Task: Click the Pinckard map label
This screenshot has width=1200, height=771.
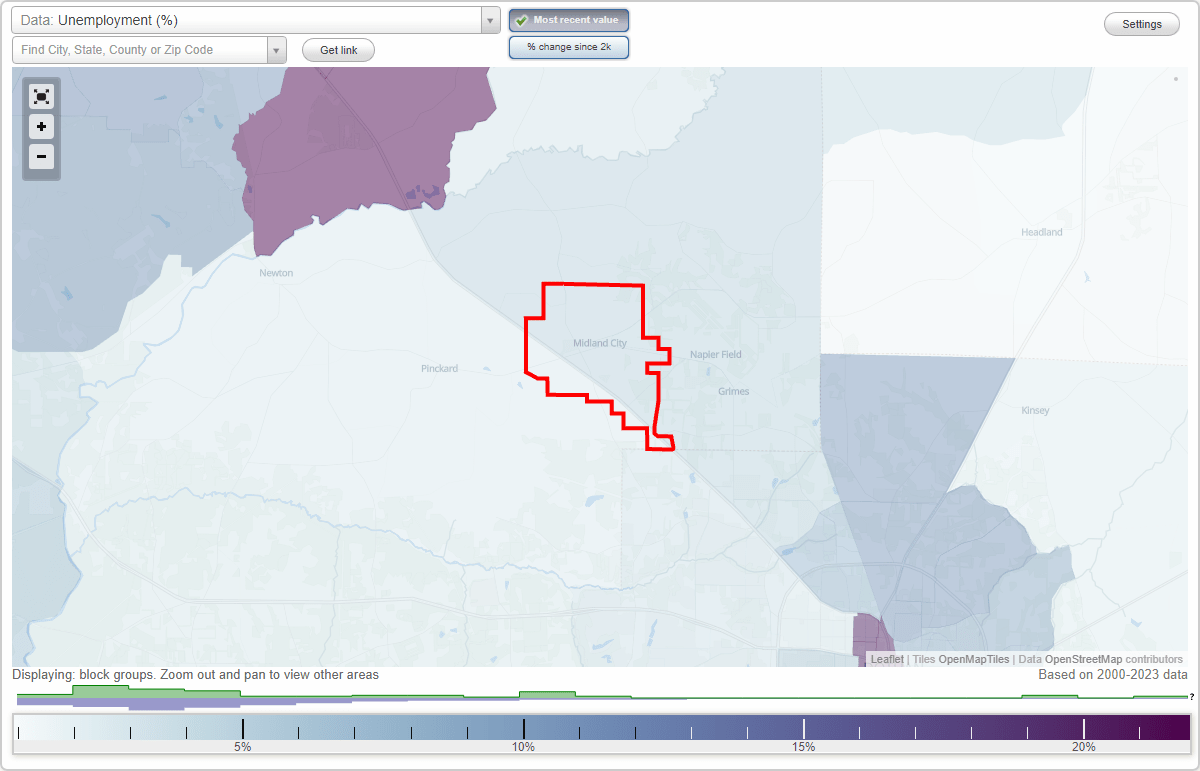Action: [x=439, y=369]
